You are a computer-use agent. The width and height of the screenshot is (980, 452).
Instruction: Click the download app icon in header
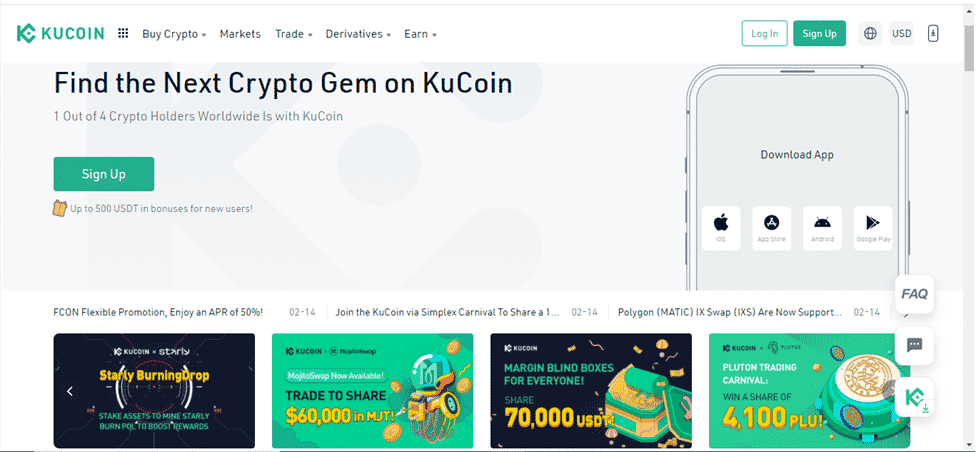click(932, 34)
